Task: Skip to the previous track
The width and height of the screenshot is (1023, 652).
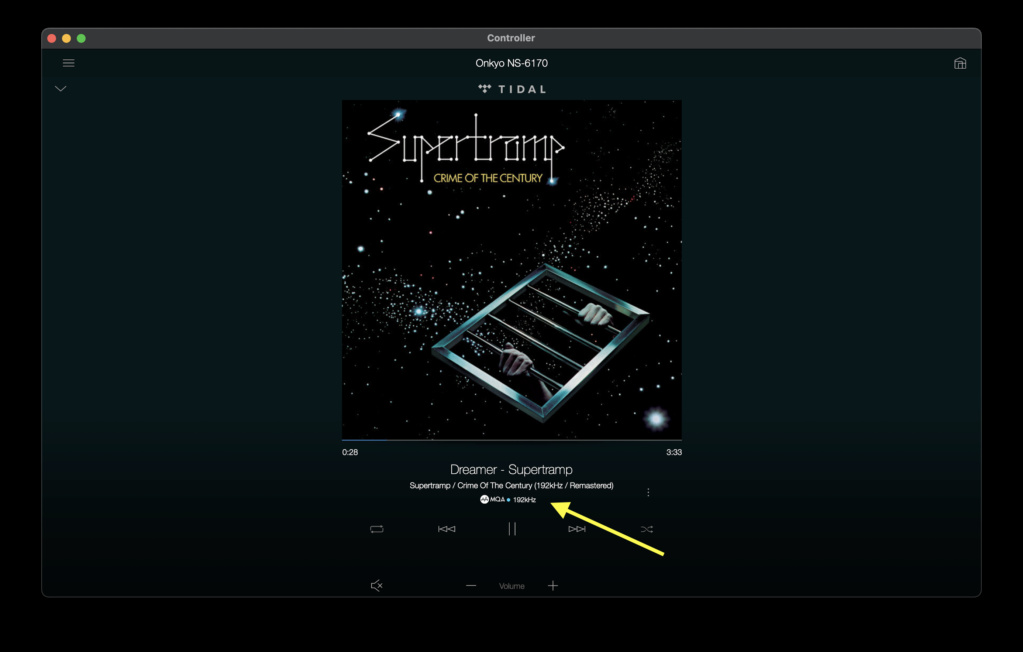Action: pyautogui.click(x=446, y=529)
